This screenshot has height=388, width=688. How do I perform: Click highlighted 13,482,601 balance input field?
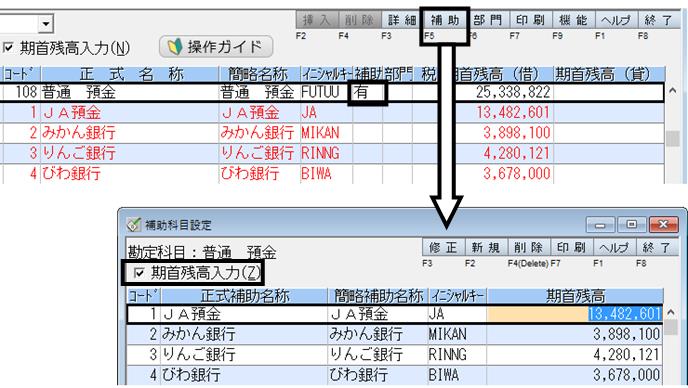[574, 314]
